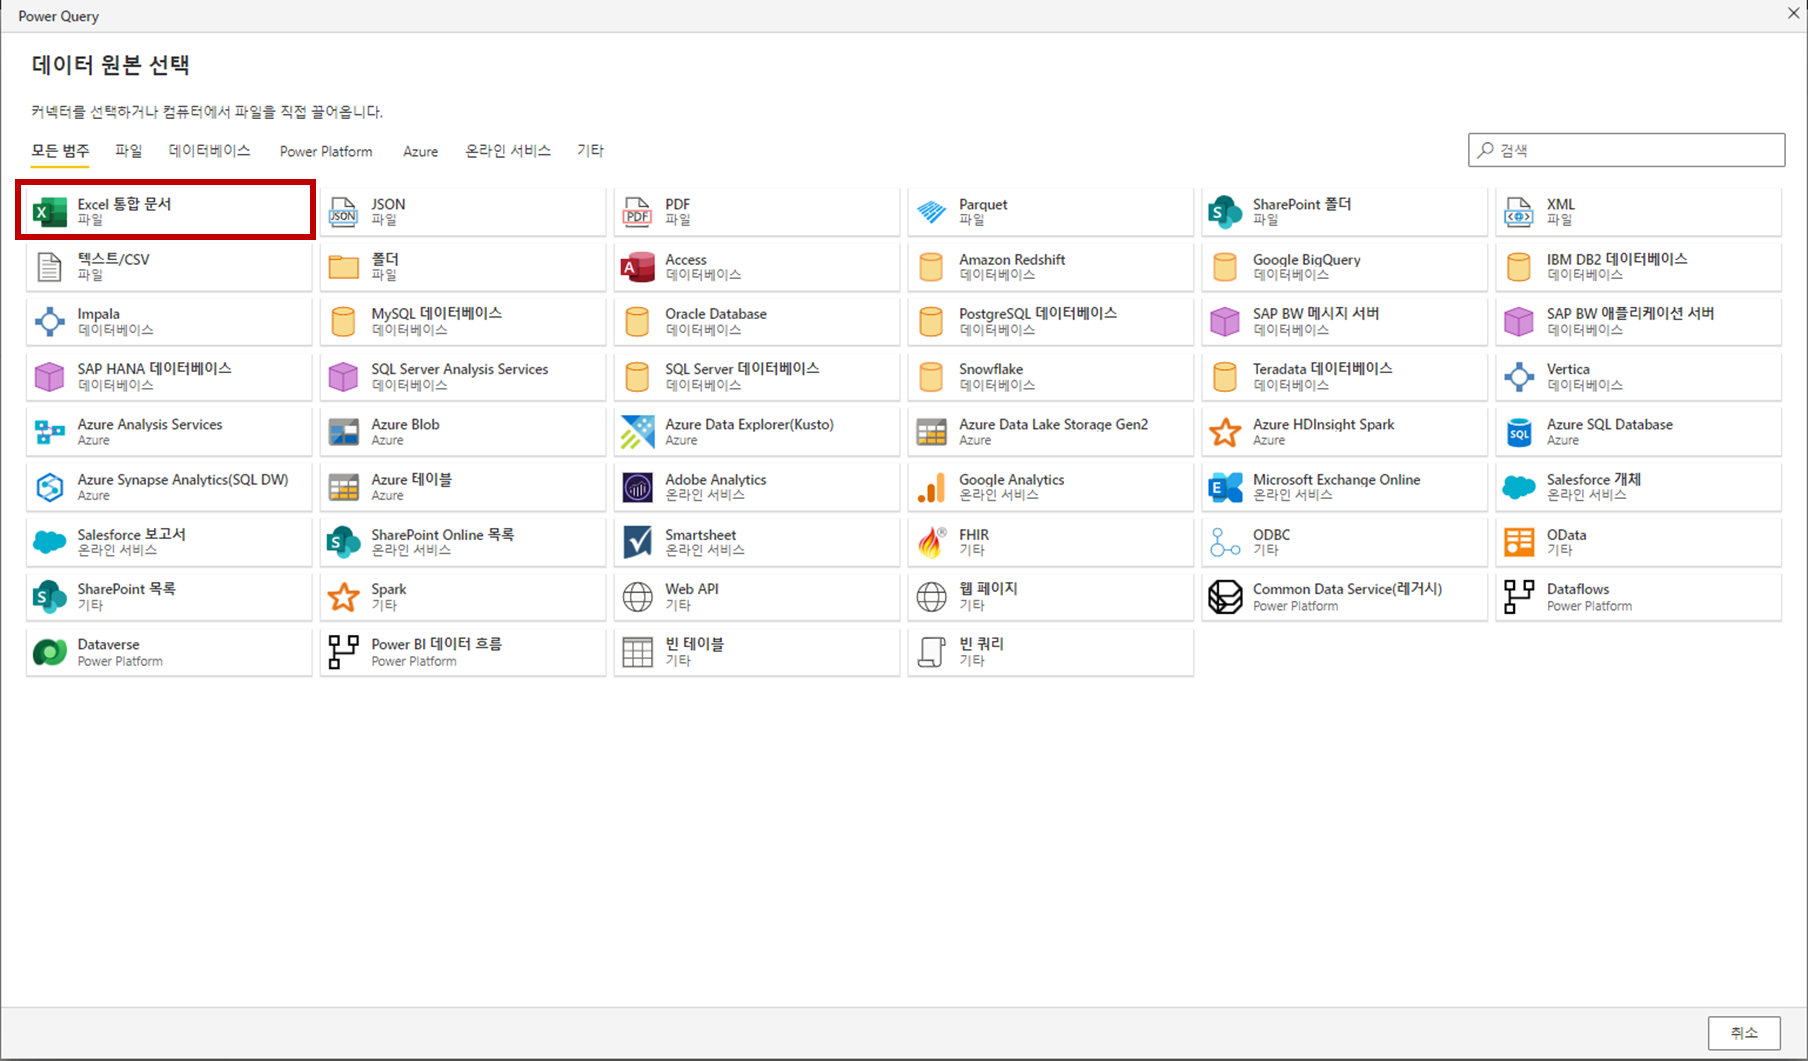Viewport: 1808px width, 1061px height.
Task: Choose the SQL Server 데이터베이스 connector
Action: coord(757,377)
